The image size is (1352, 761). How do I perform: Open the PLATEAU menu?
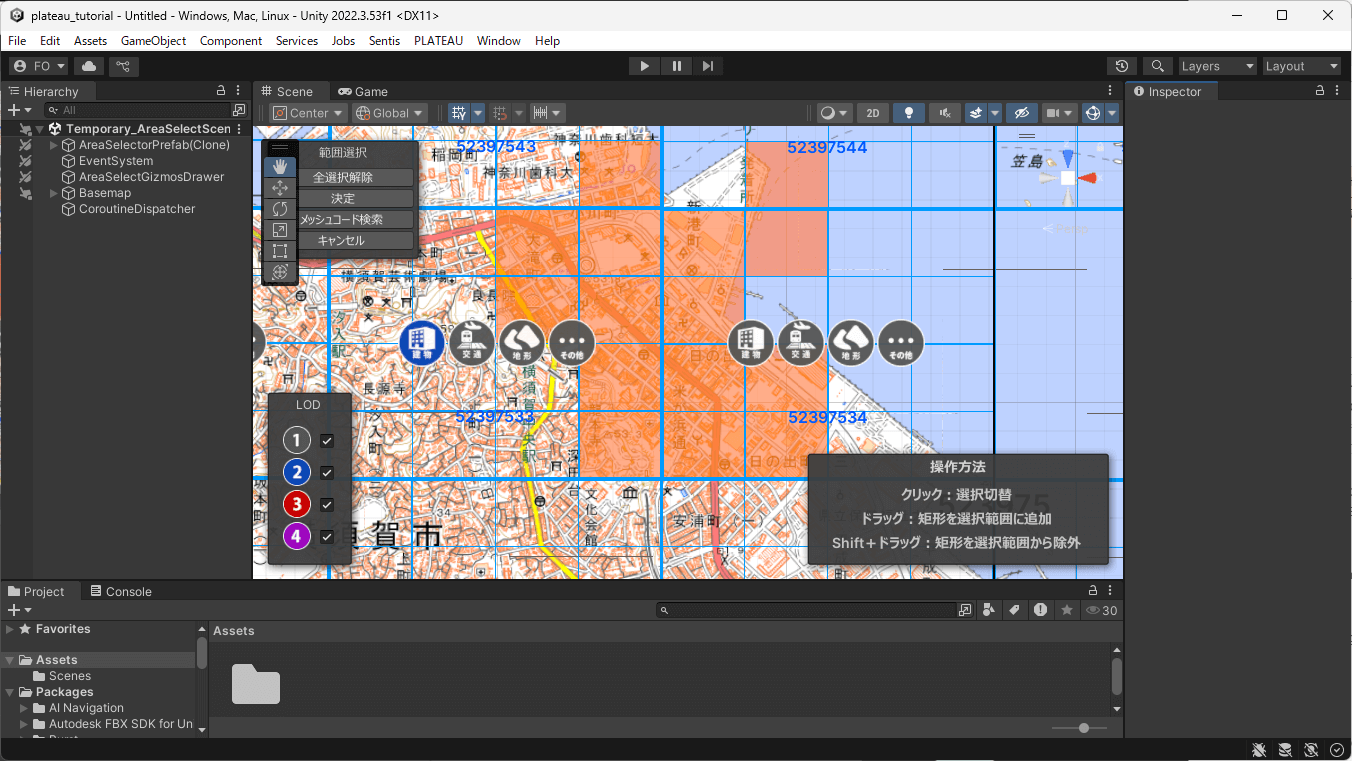438,41
